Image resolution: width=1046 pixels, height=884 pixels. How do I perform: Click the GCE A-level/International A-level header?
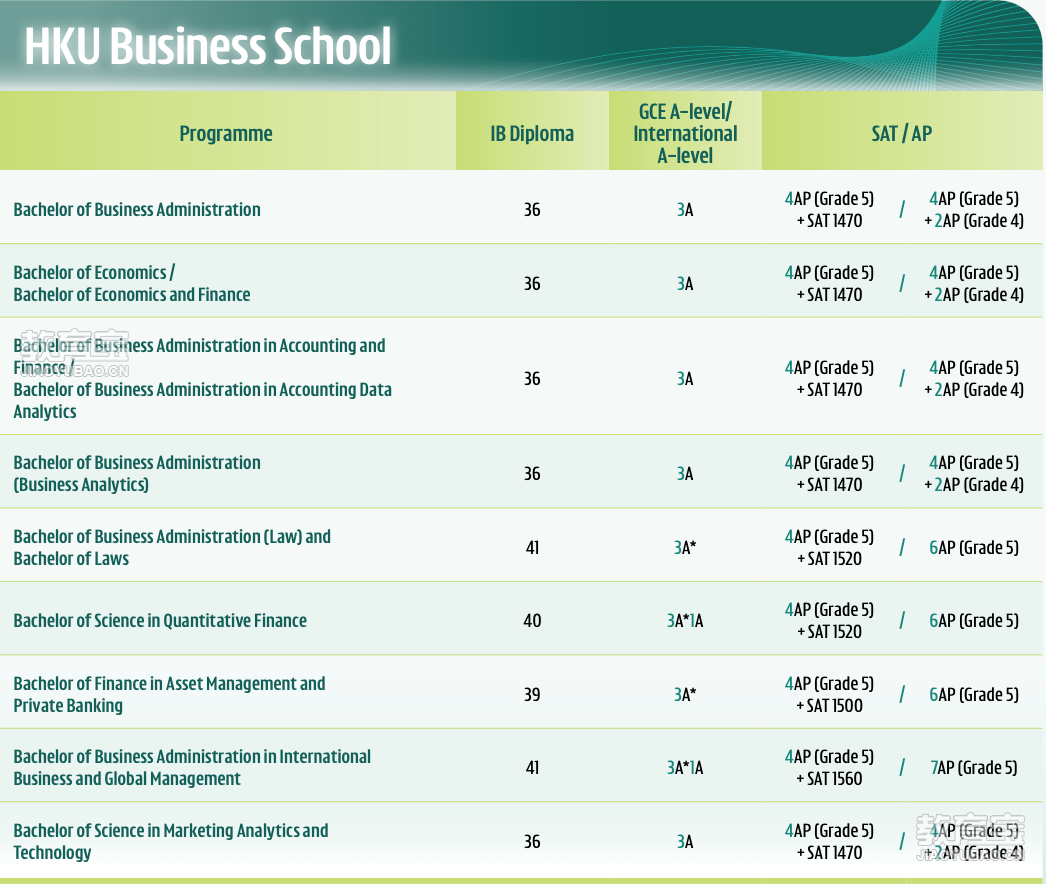(x=685, y=133)
